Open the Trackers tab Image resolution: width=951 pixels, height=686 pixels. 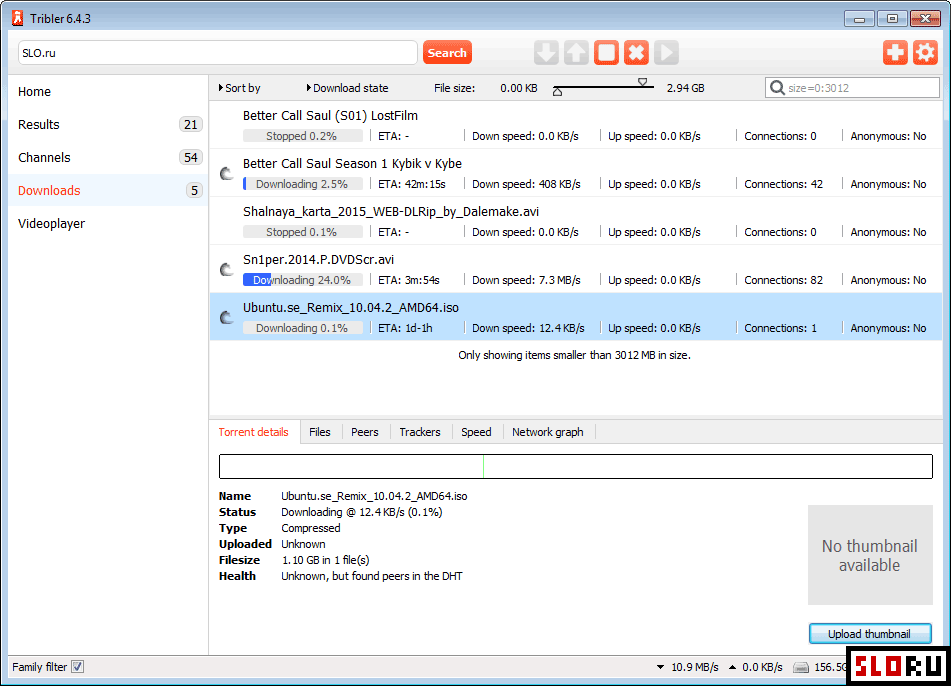(420, 432)
